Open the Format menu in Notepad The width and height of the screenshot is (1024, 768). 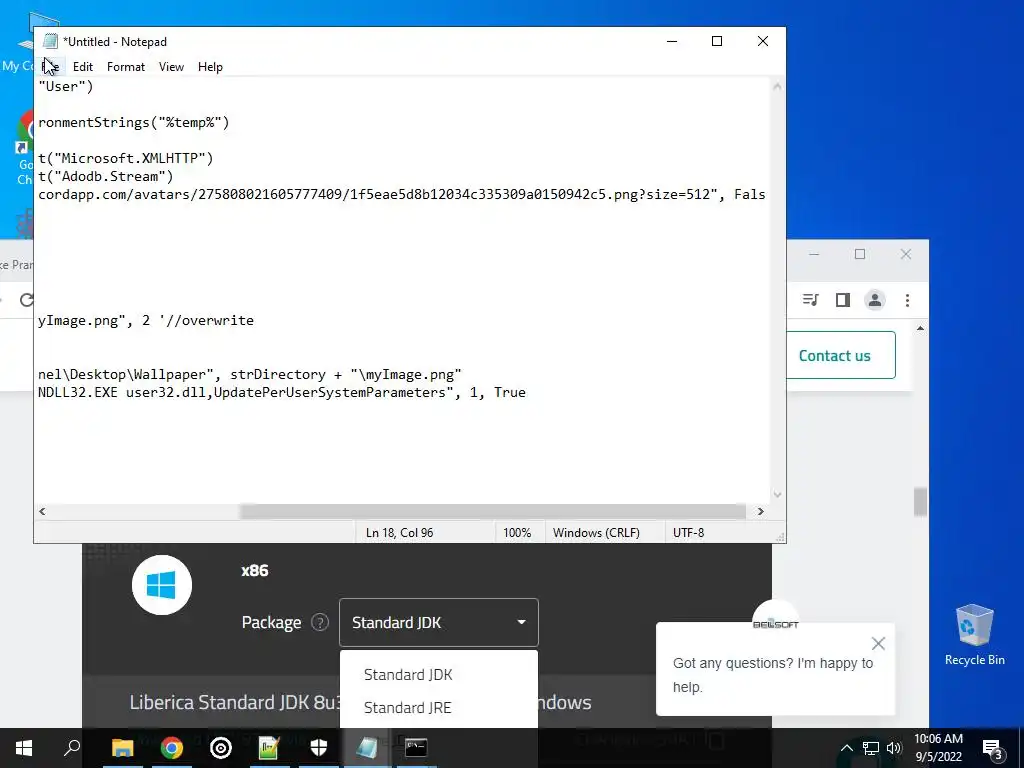tap(126, 67)
